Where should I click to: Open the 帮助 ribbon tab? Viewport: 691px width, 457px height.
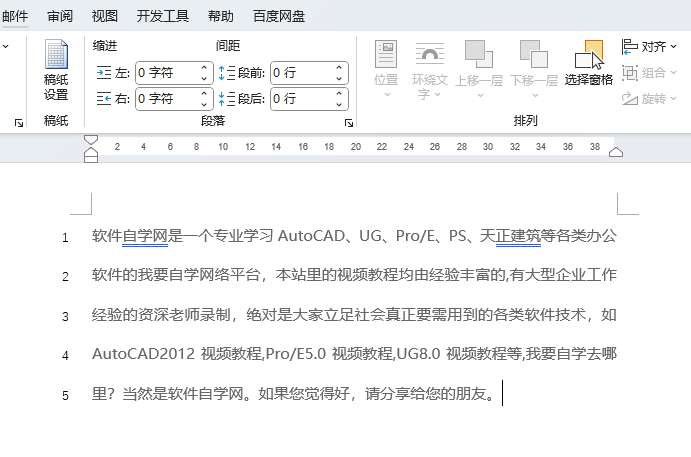click(x=220, y=16)
